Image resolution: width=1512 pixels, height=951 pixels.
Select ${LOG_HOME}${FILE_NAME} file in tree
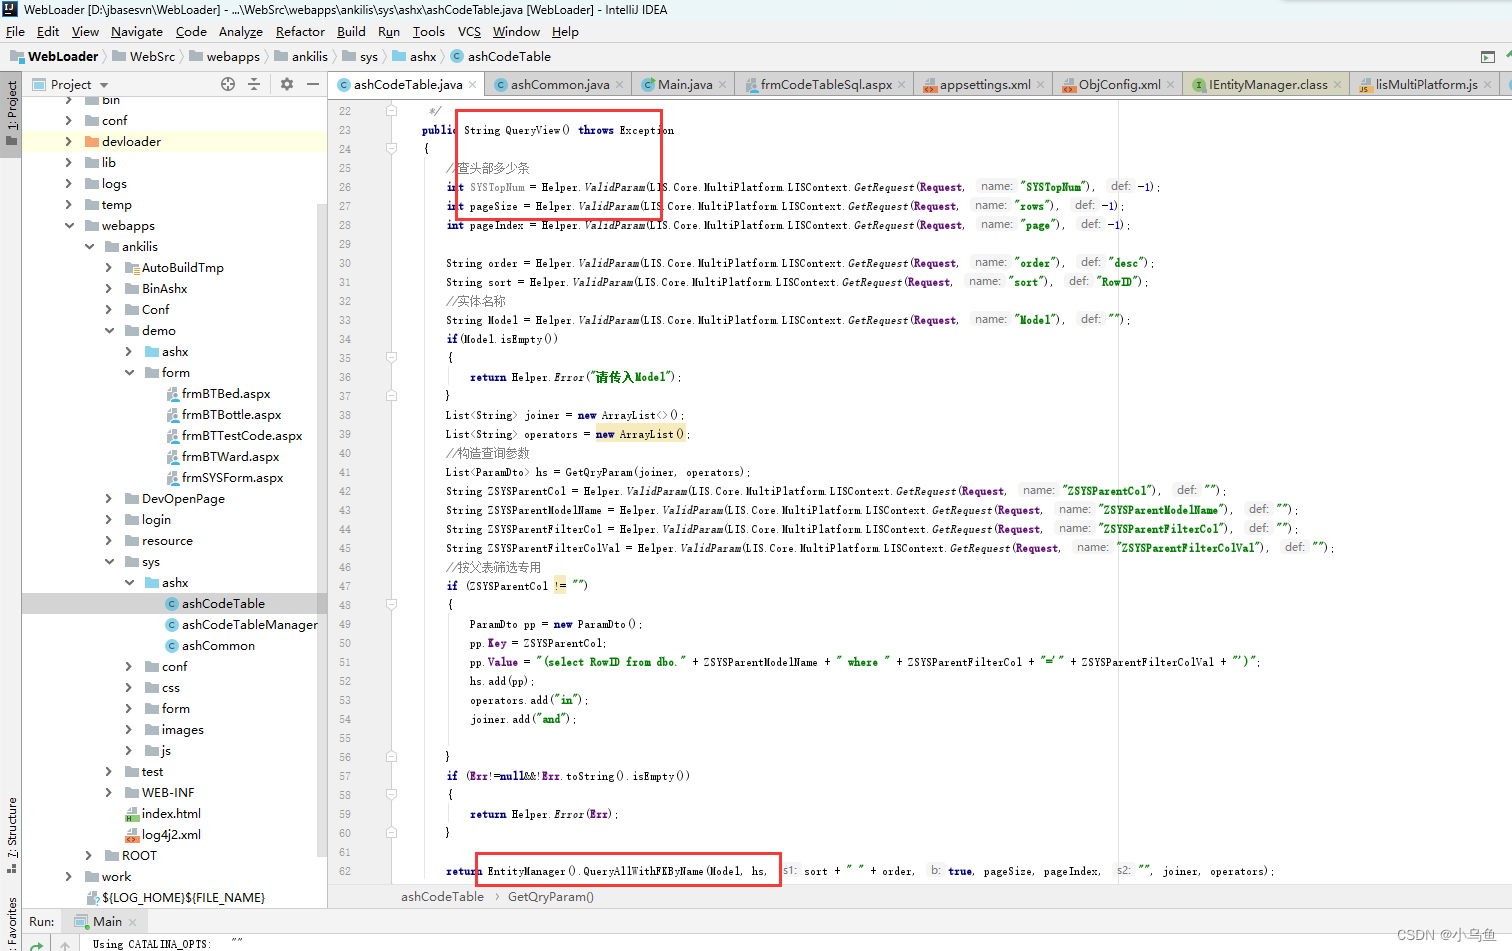pos(182,898)
